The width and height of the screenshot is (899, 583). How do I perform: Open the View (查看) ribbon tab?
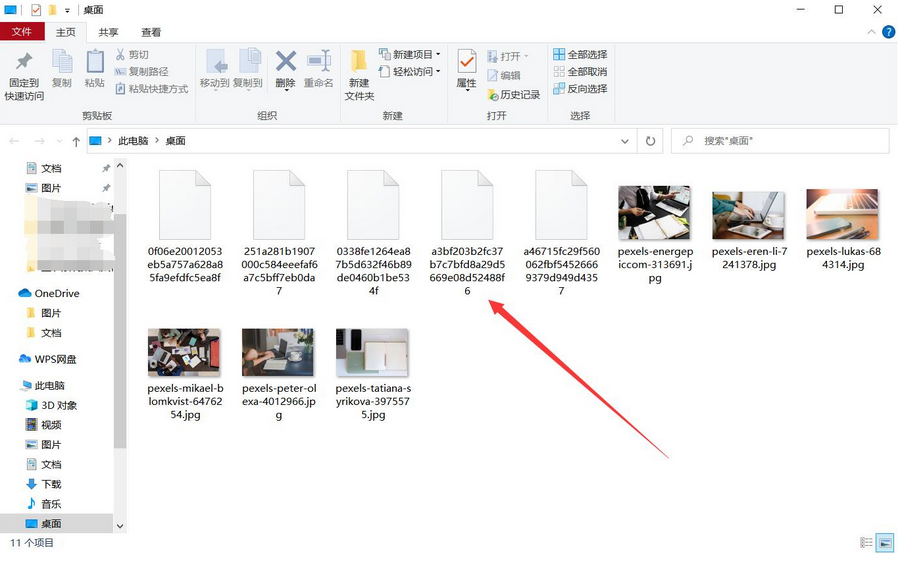[x=151, y=32]
